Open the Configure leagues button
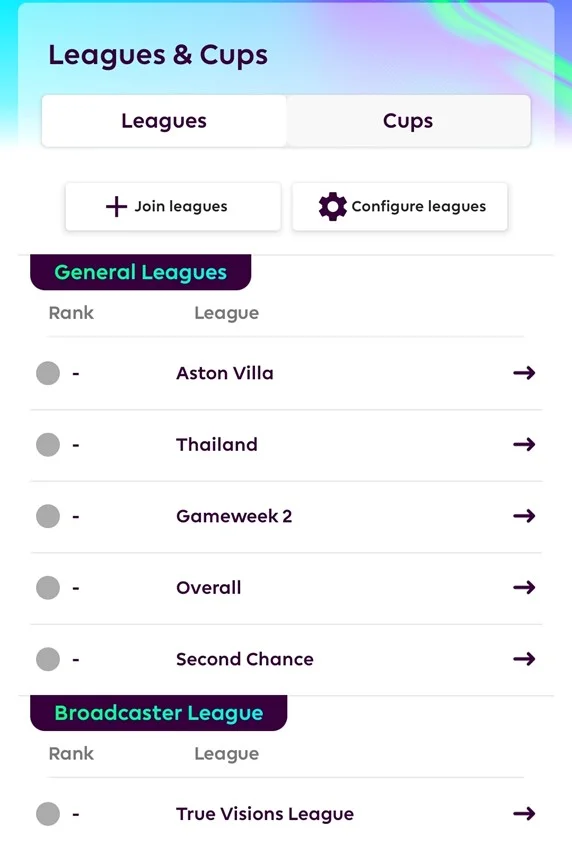Screen dimensions: 572x864 pos(400,207)
